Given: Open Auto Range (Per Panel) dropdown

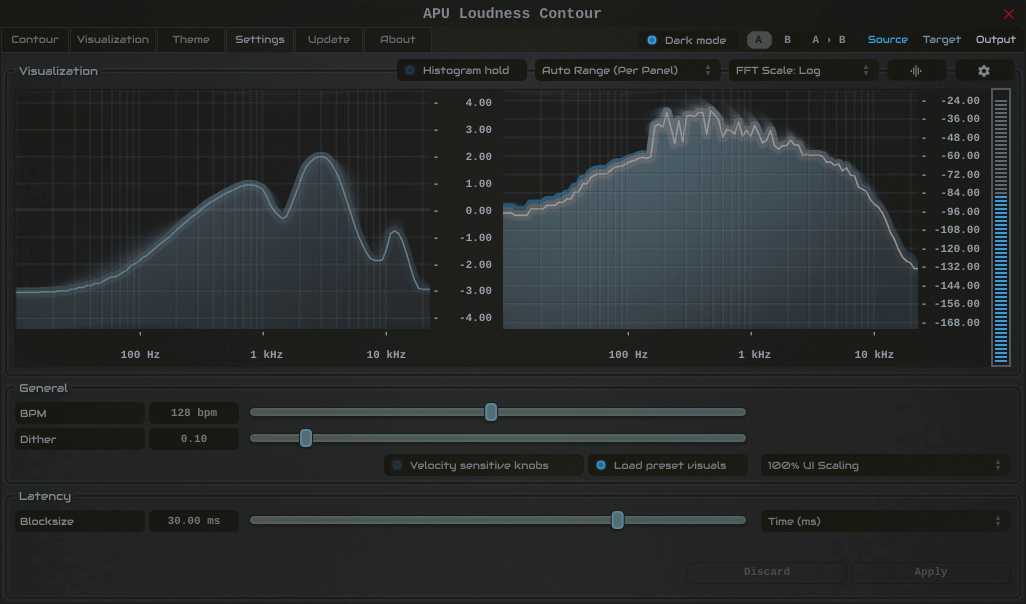Looking at the screenshot, I should point(627,71).
